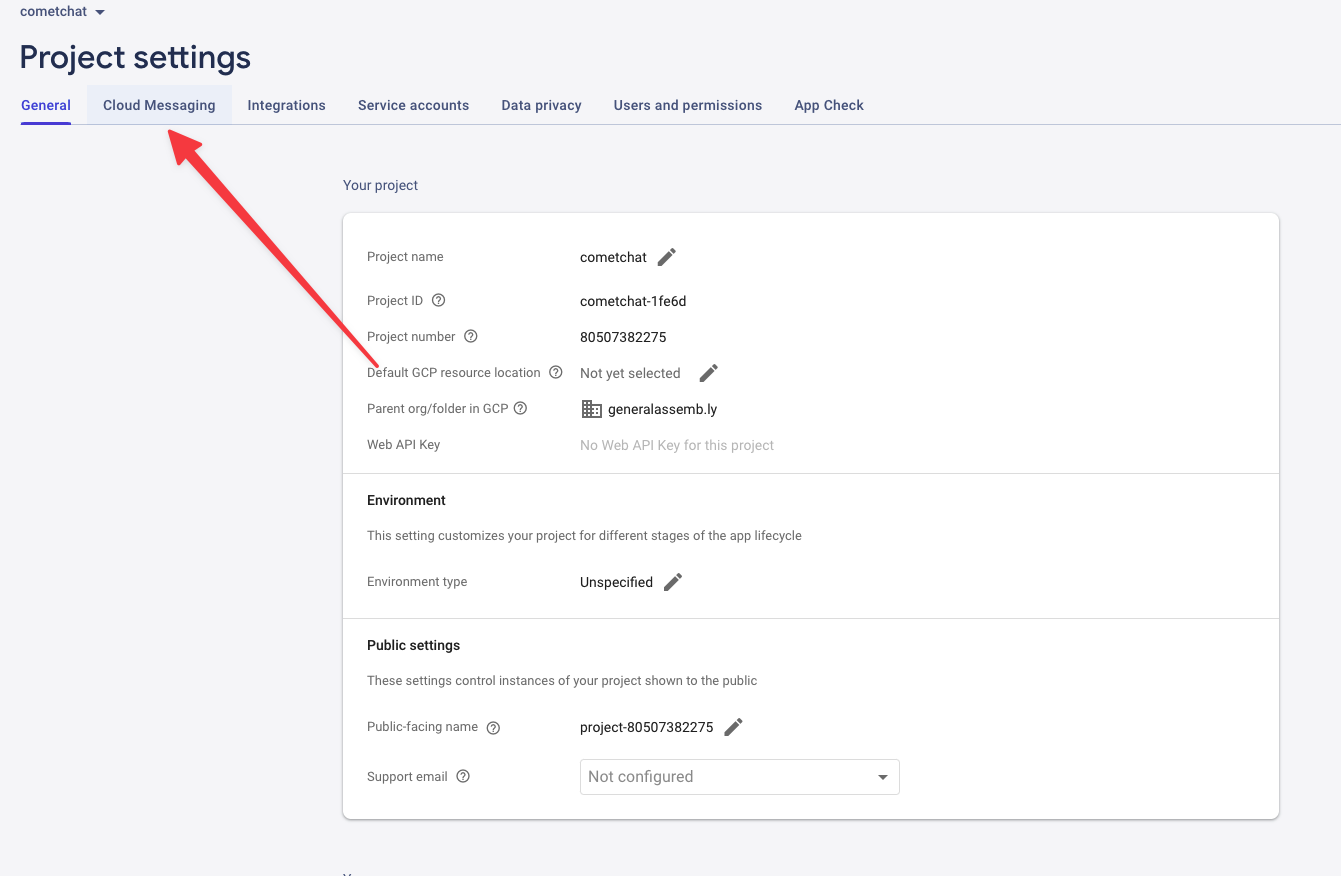Screen dimensions: 1341x876
Task: Select the project number 80507382275
Action: [623, 337]
